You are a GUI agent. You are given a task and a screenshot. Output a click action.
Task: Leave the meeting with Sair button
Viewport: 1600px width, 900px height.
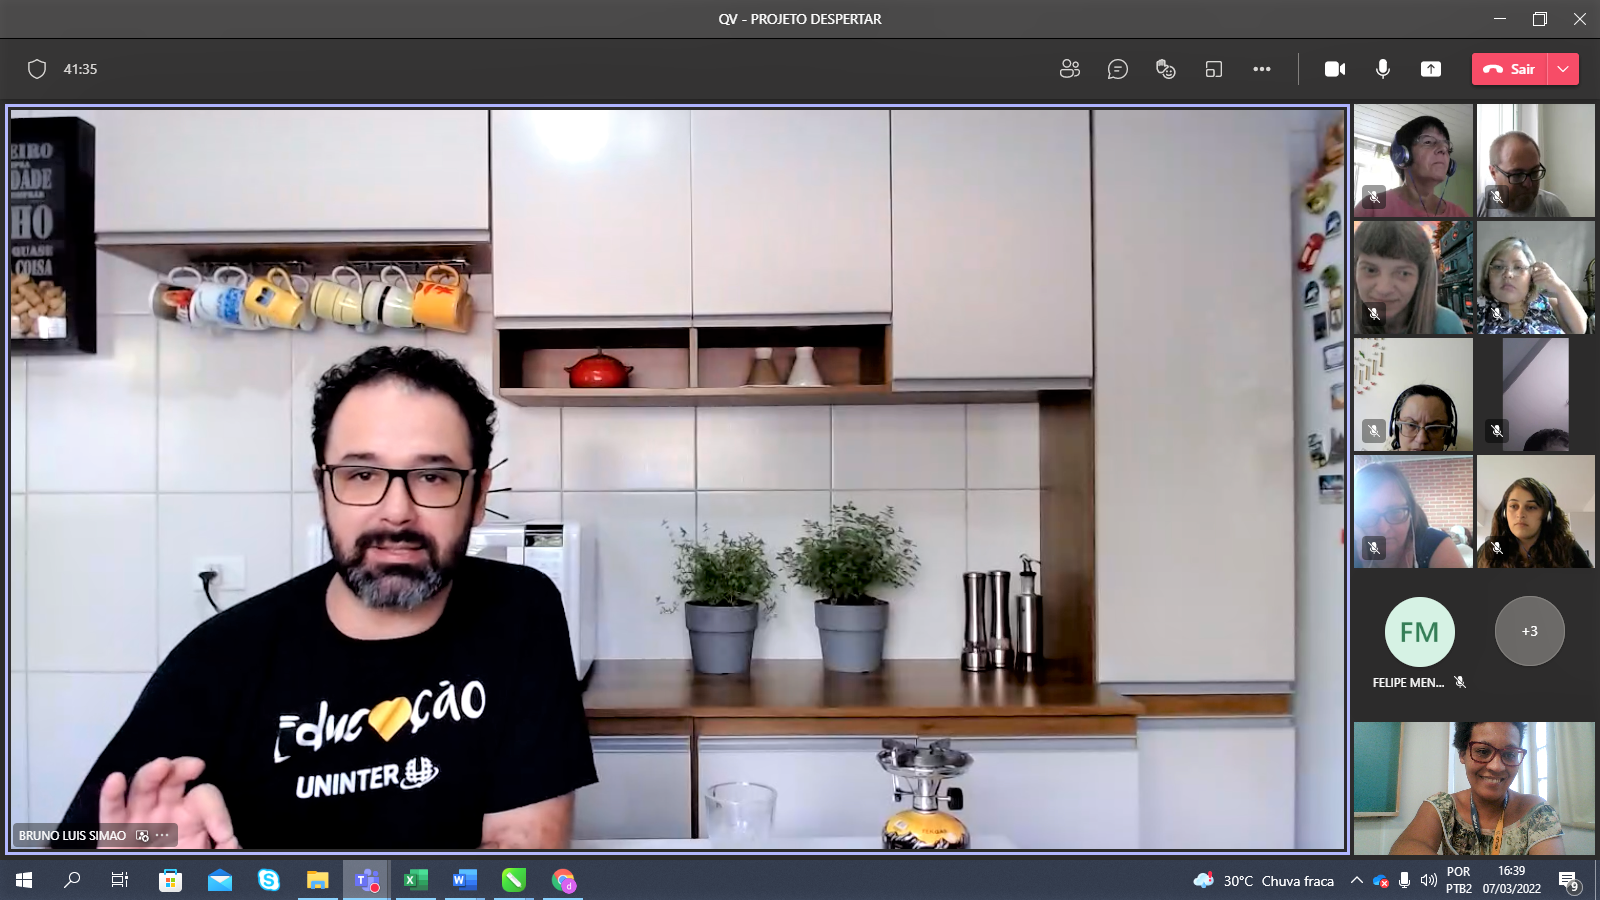pos(1510,69)
